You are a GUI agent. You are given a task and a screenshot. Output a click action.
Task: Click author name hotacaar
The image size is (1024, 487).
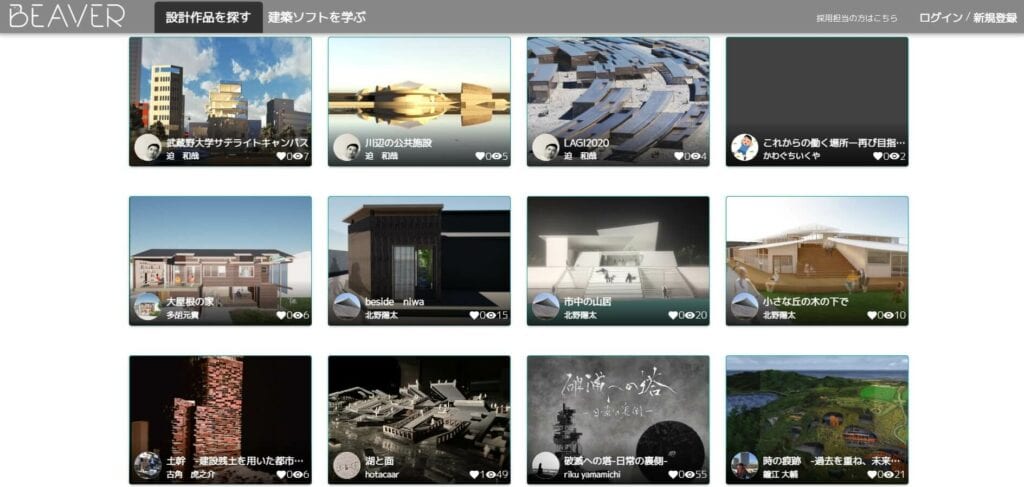pos(382,475)
